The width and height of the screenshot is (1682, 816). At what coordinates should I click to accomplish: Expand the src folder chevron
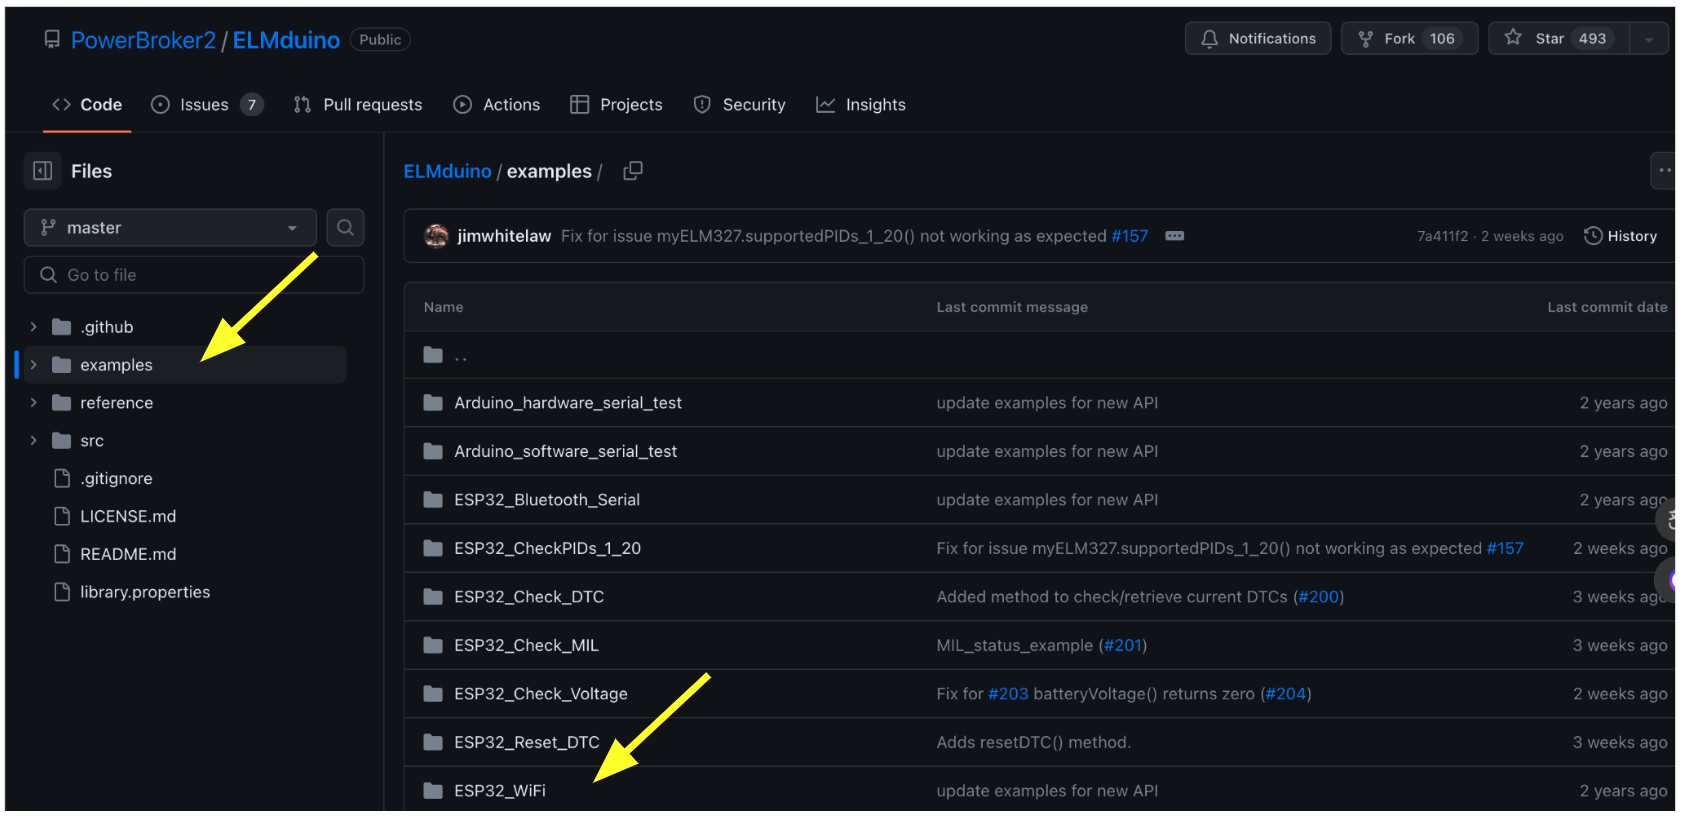tap(33, 441)
